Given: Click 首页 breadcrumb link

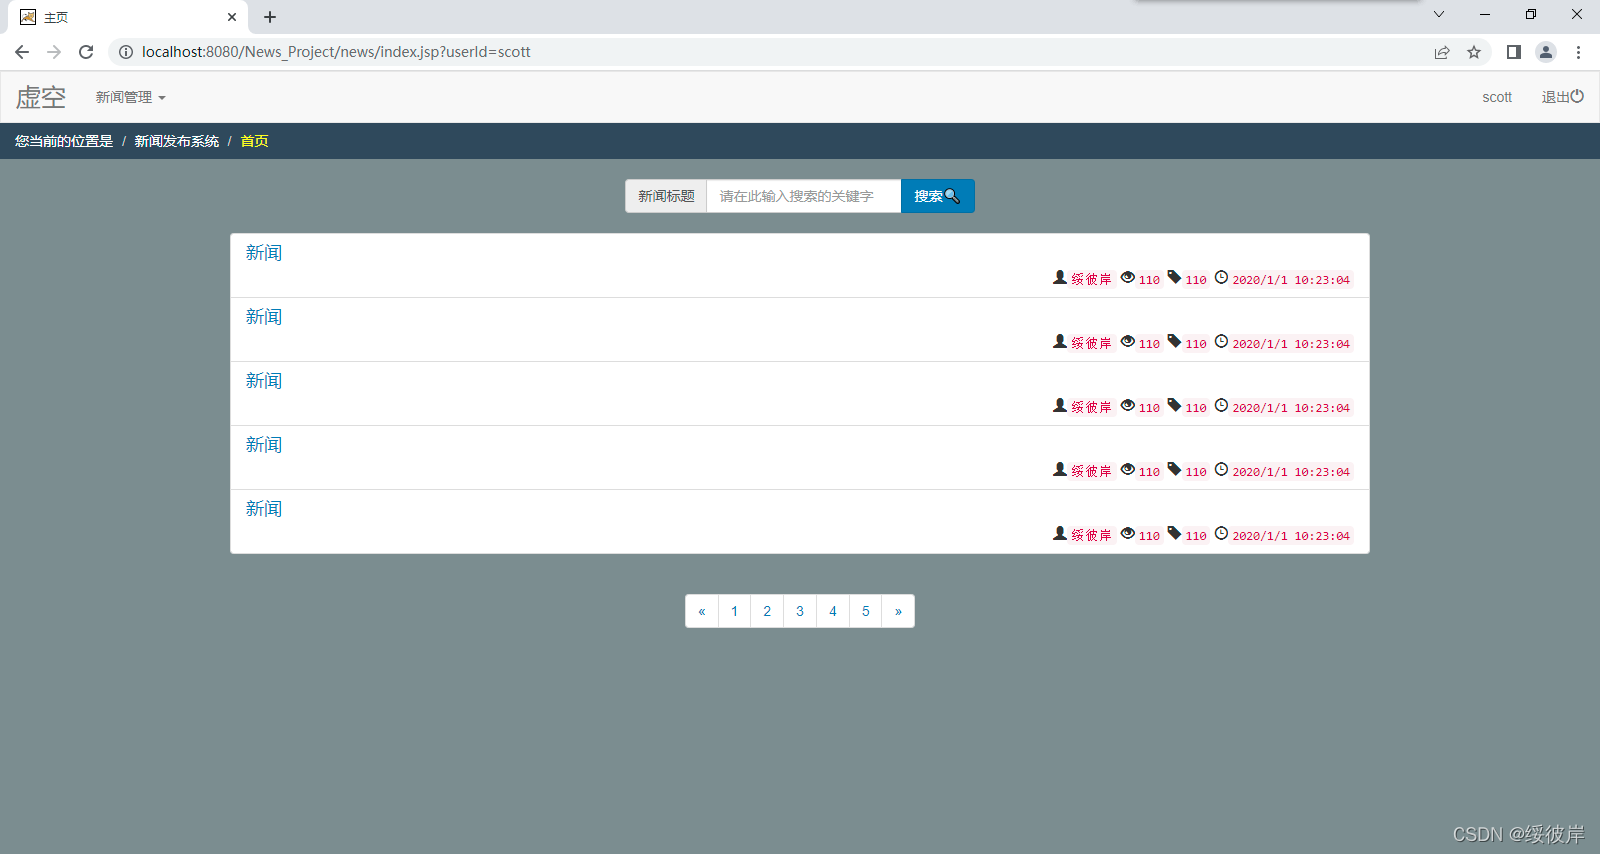Looking at the screenshot, I should (x=254, y=141).
